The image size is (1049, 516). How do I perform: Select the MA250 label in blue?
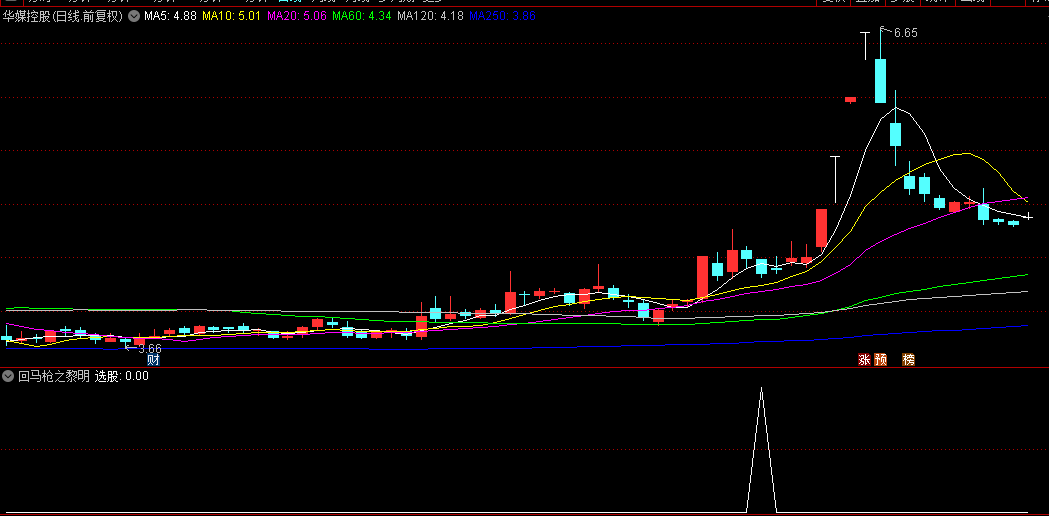(x=502, y=17)
